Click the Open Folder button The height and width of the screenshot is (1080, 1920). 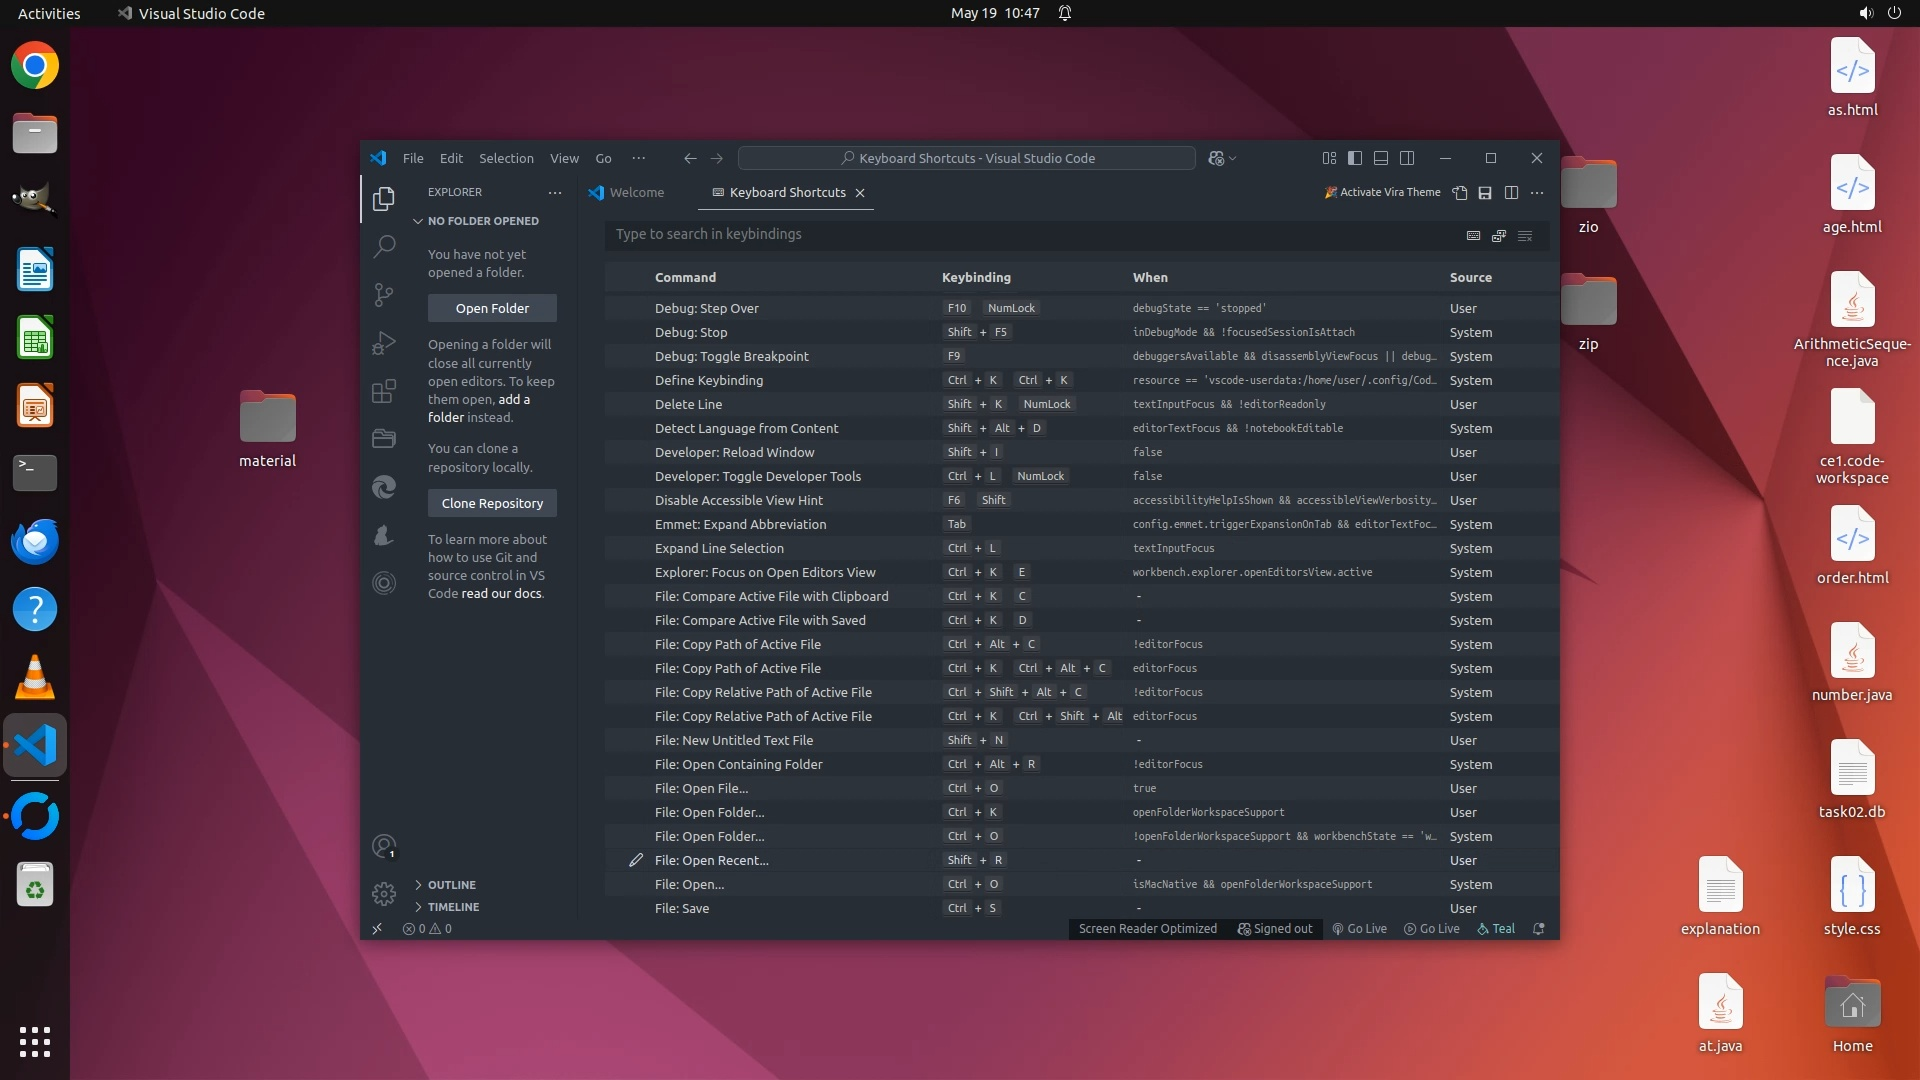coord(492,308)
